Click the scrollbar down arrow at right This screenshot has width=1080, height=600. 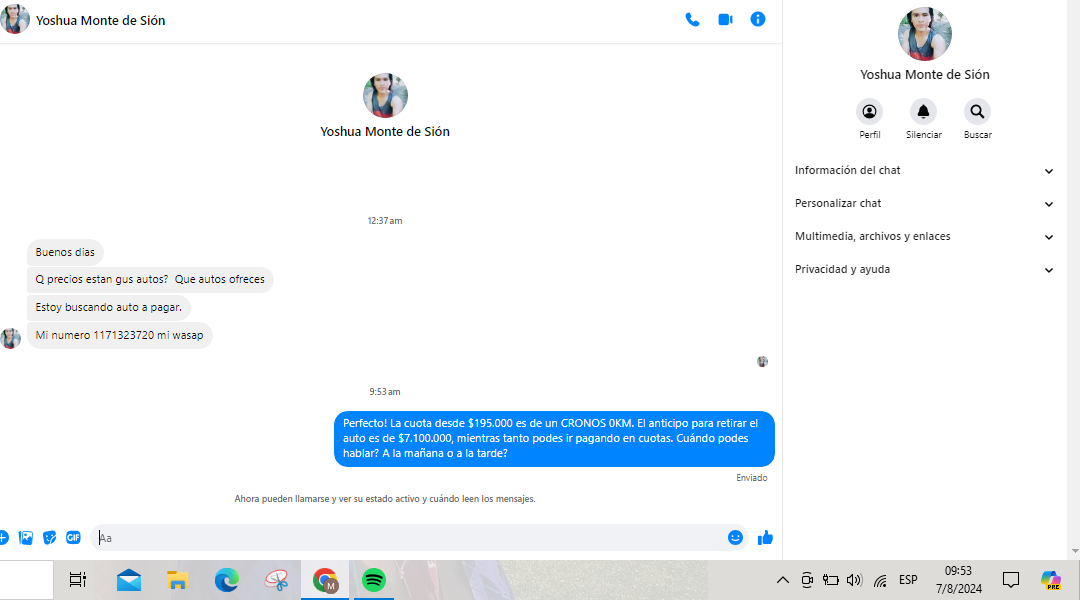(1074, 551)
